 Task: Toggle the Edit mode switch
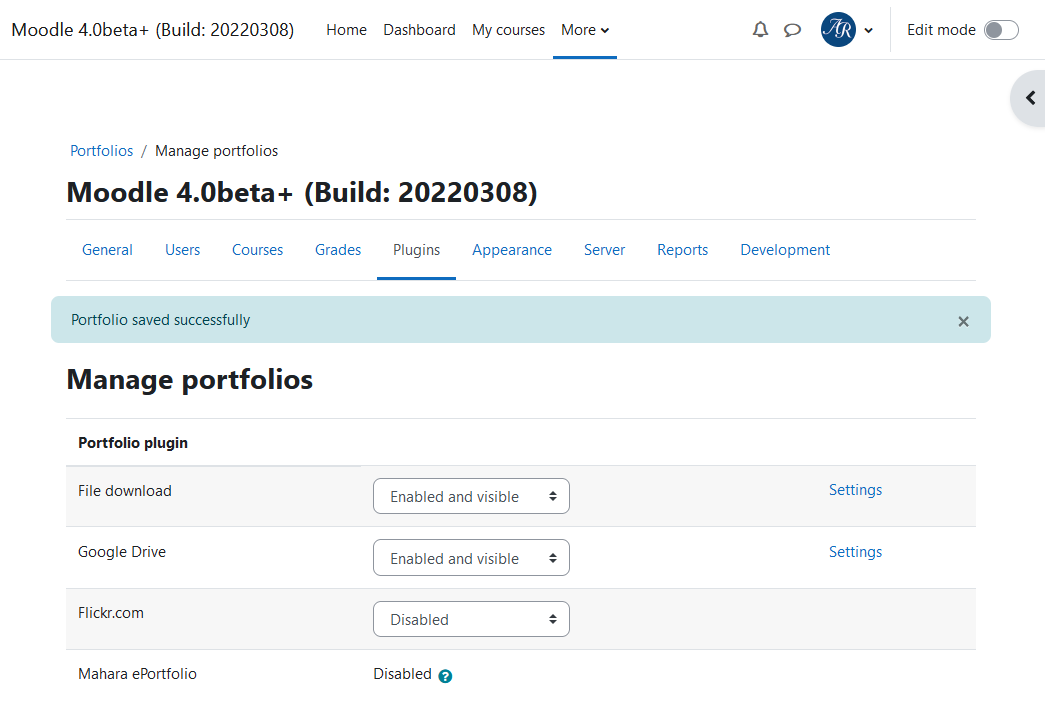1001,30
